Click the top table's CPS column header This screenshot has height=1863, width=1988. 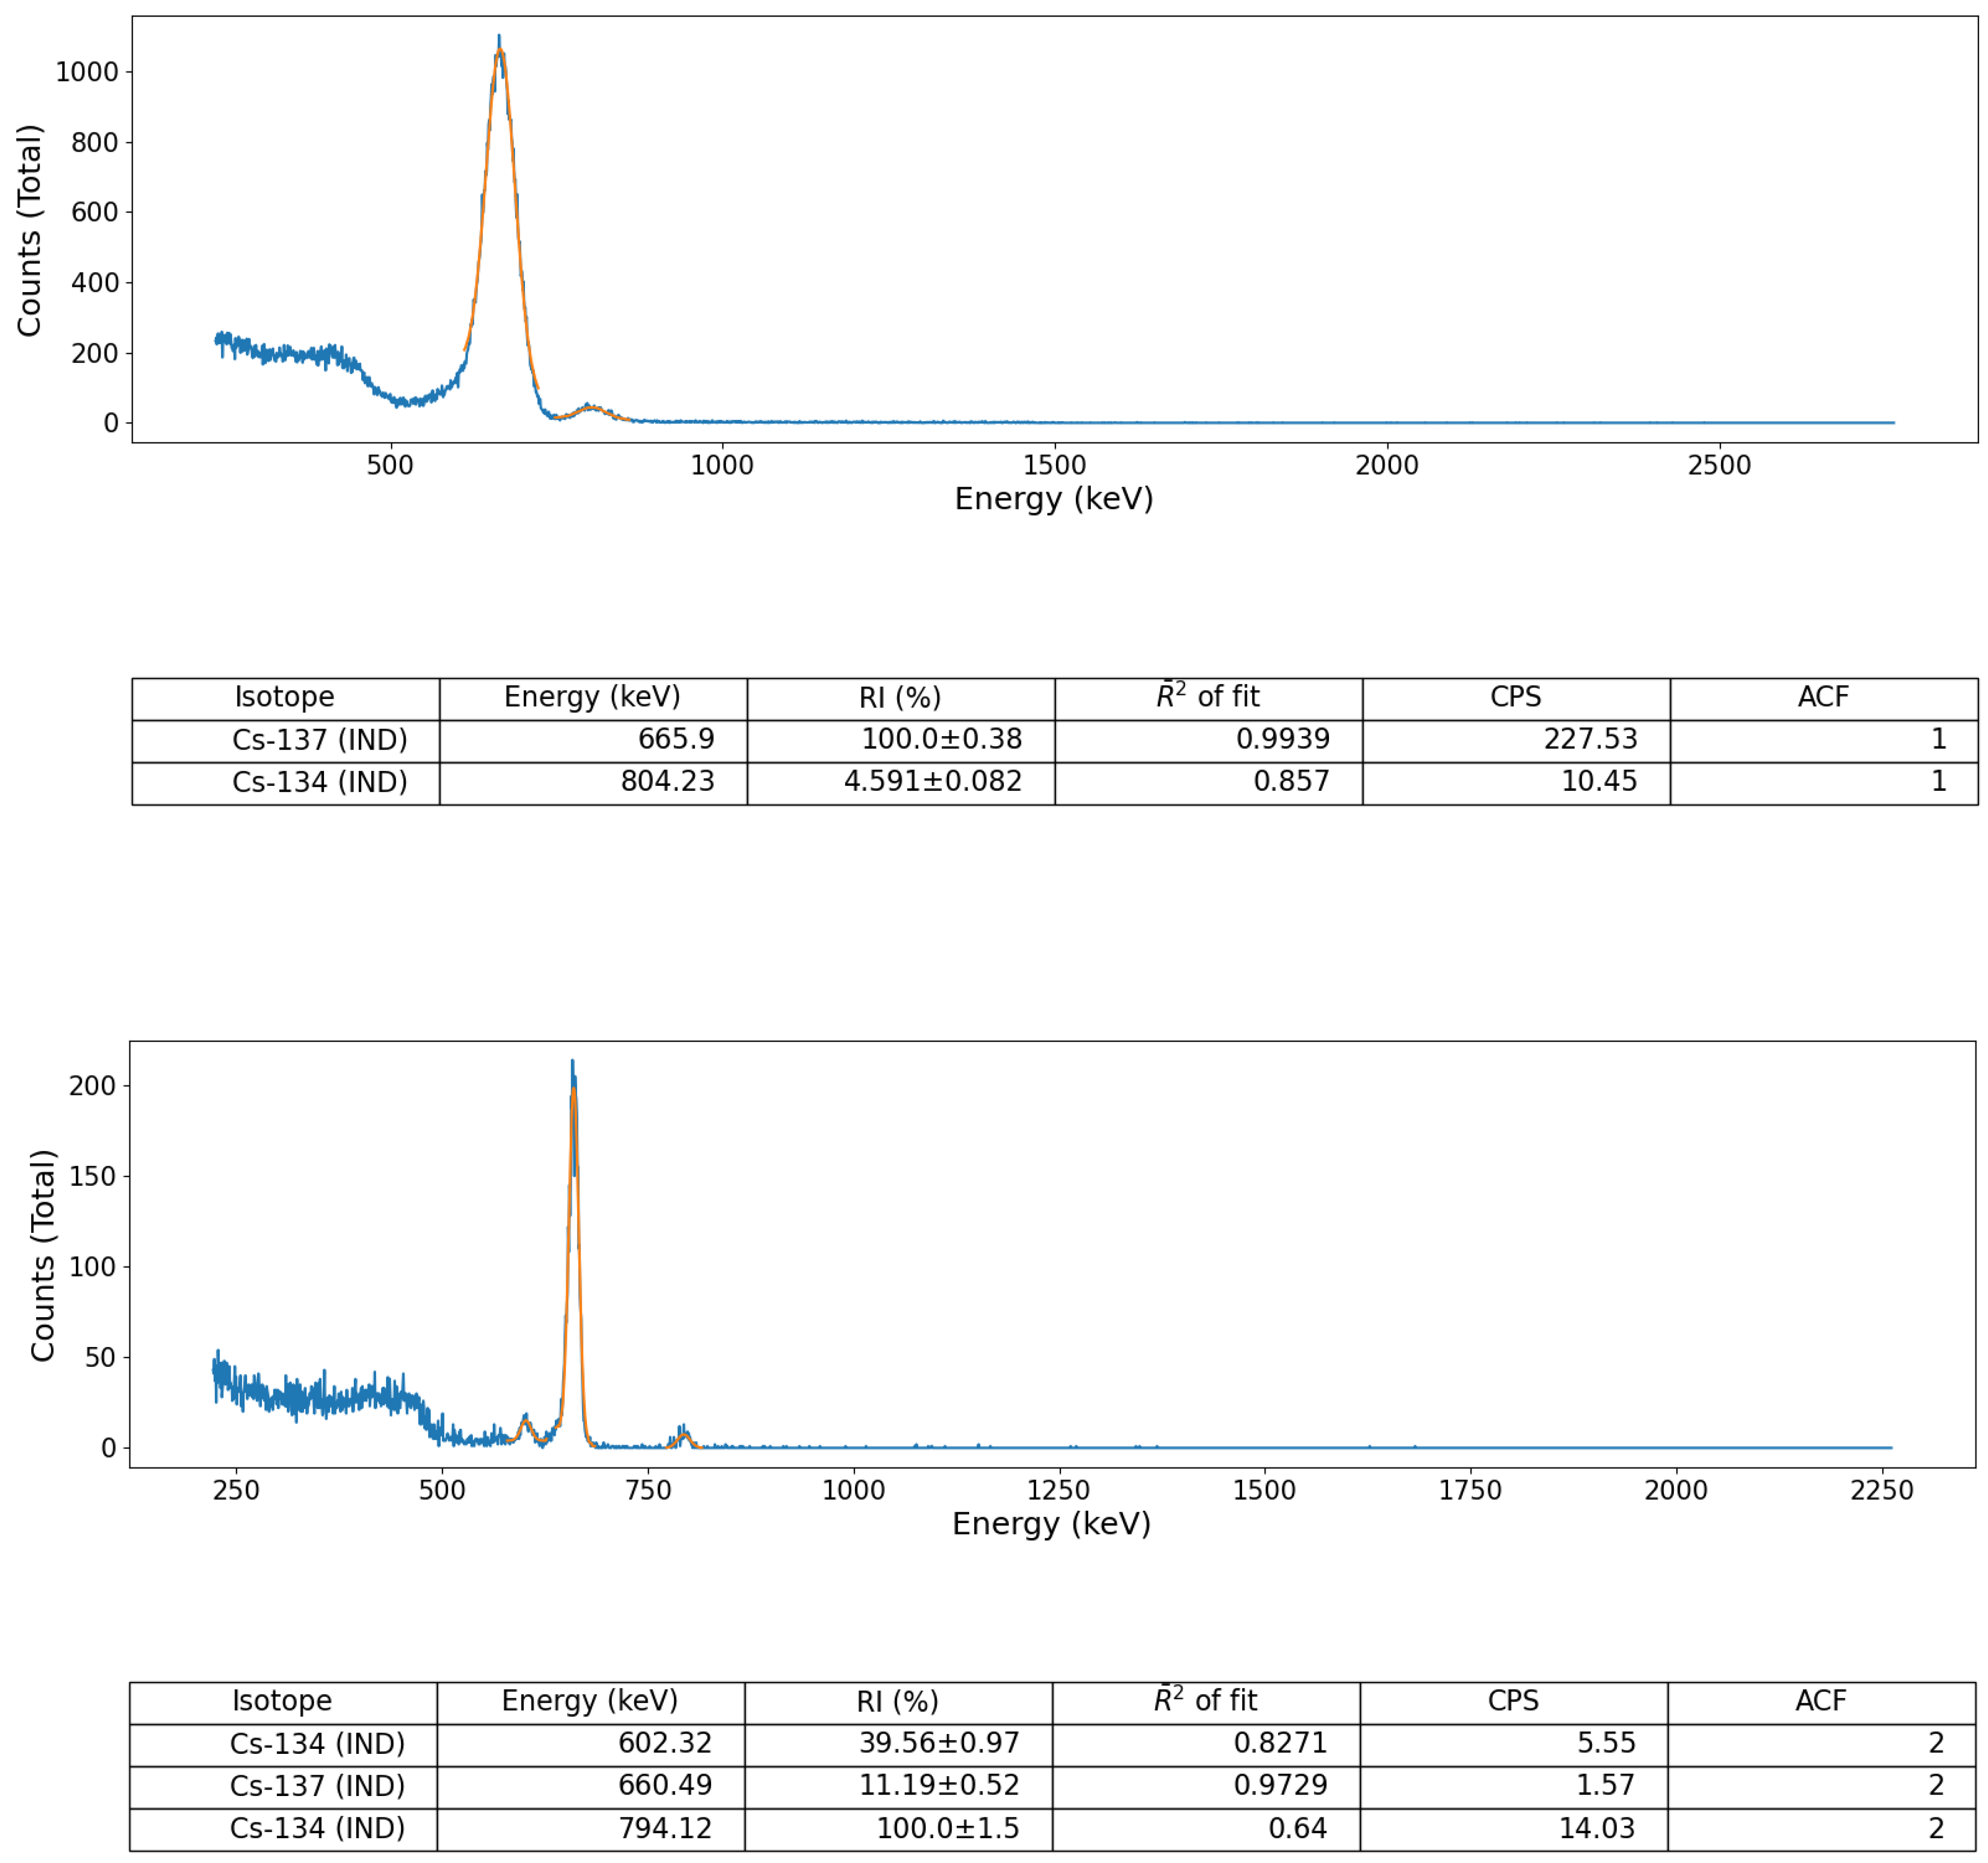click(1515, 697)
